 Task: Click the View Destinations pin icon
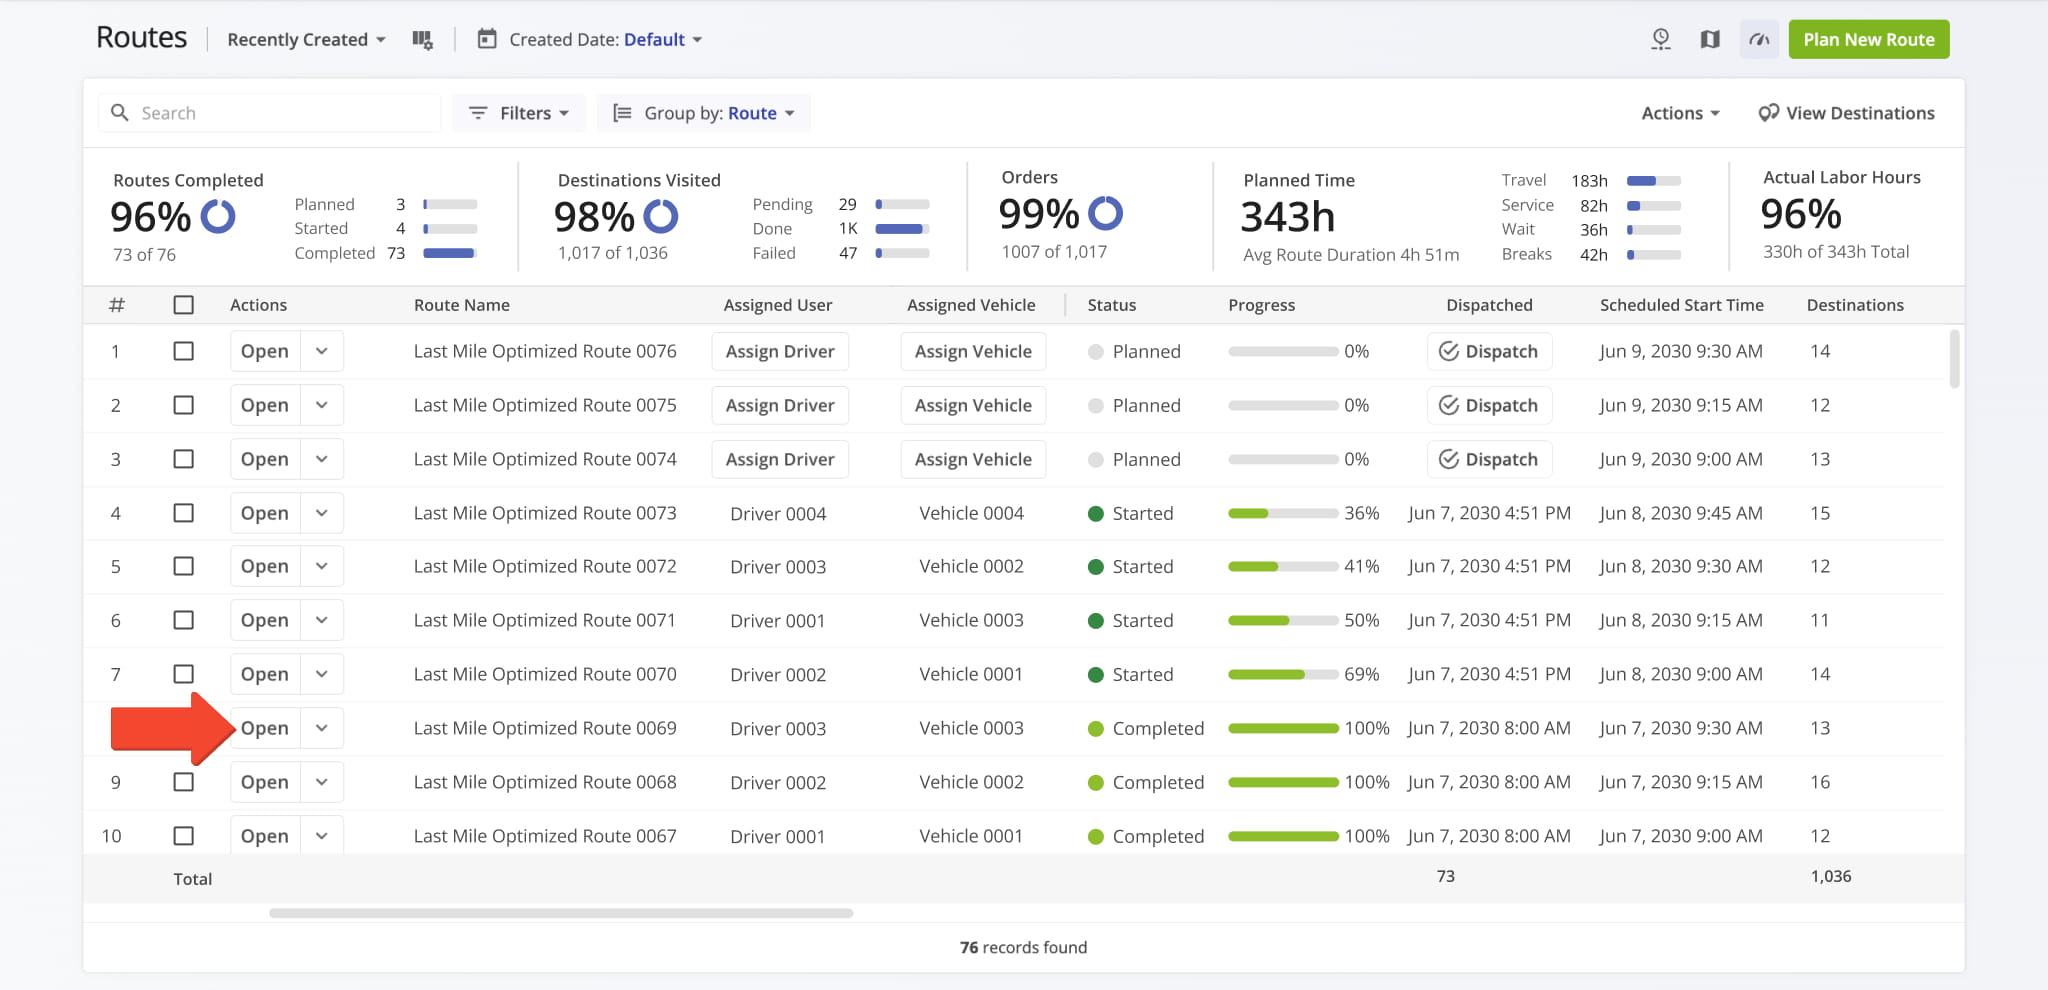point(1768,113)
